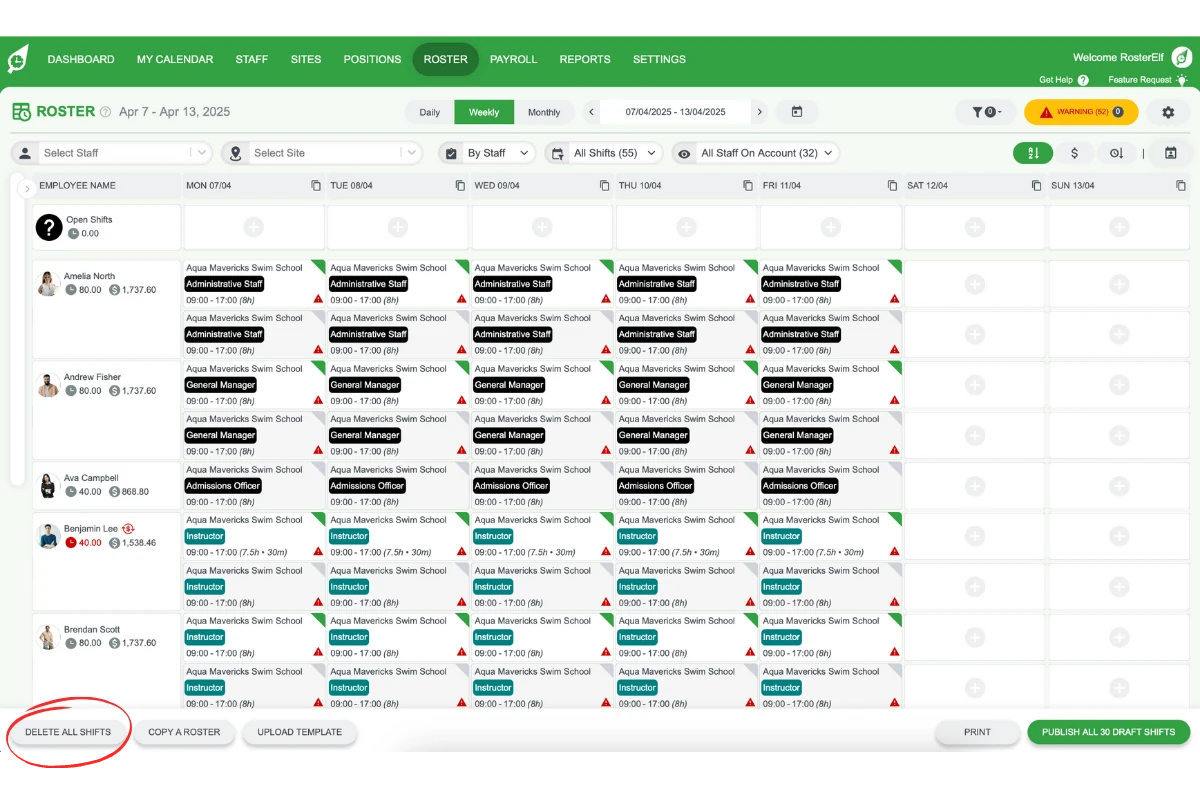The image size is (1200, 800).
Task: Click the Open Shifts row label
Action: 89,219
